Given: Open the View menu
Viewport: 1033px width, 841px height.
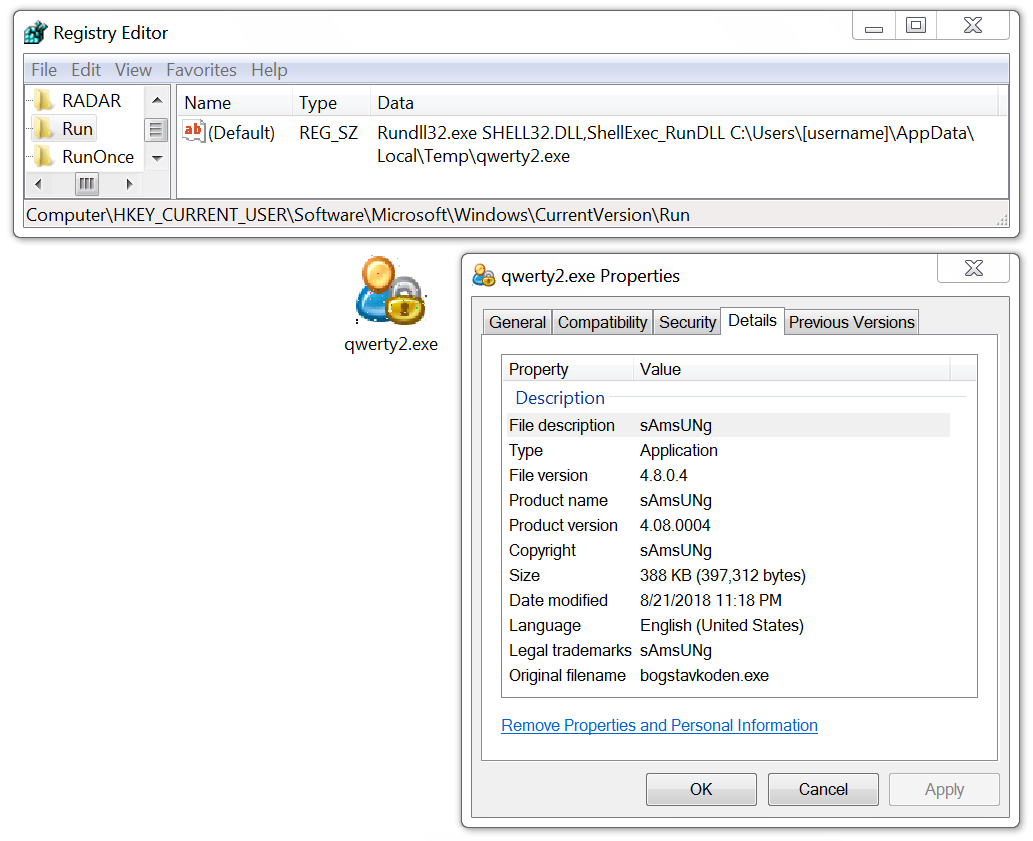Looking at the screenshot, I should coord(133,70).
